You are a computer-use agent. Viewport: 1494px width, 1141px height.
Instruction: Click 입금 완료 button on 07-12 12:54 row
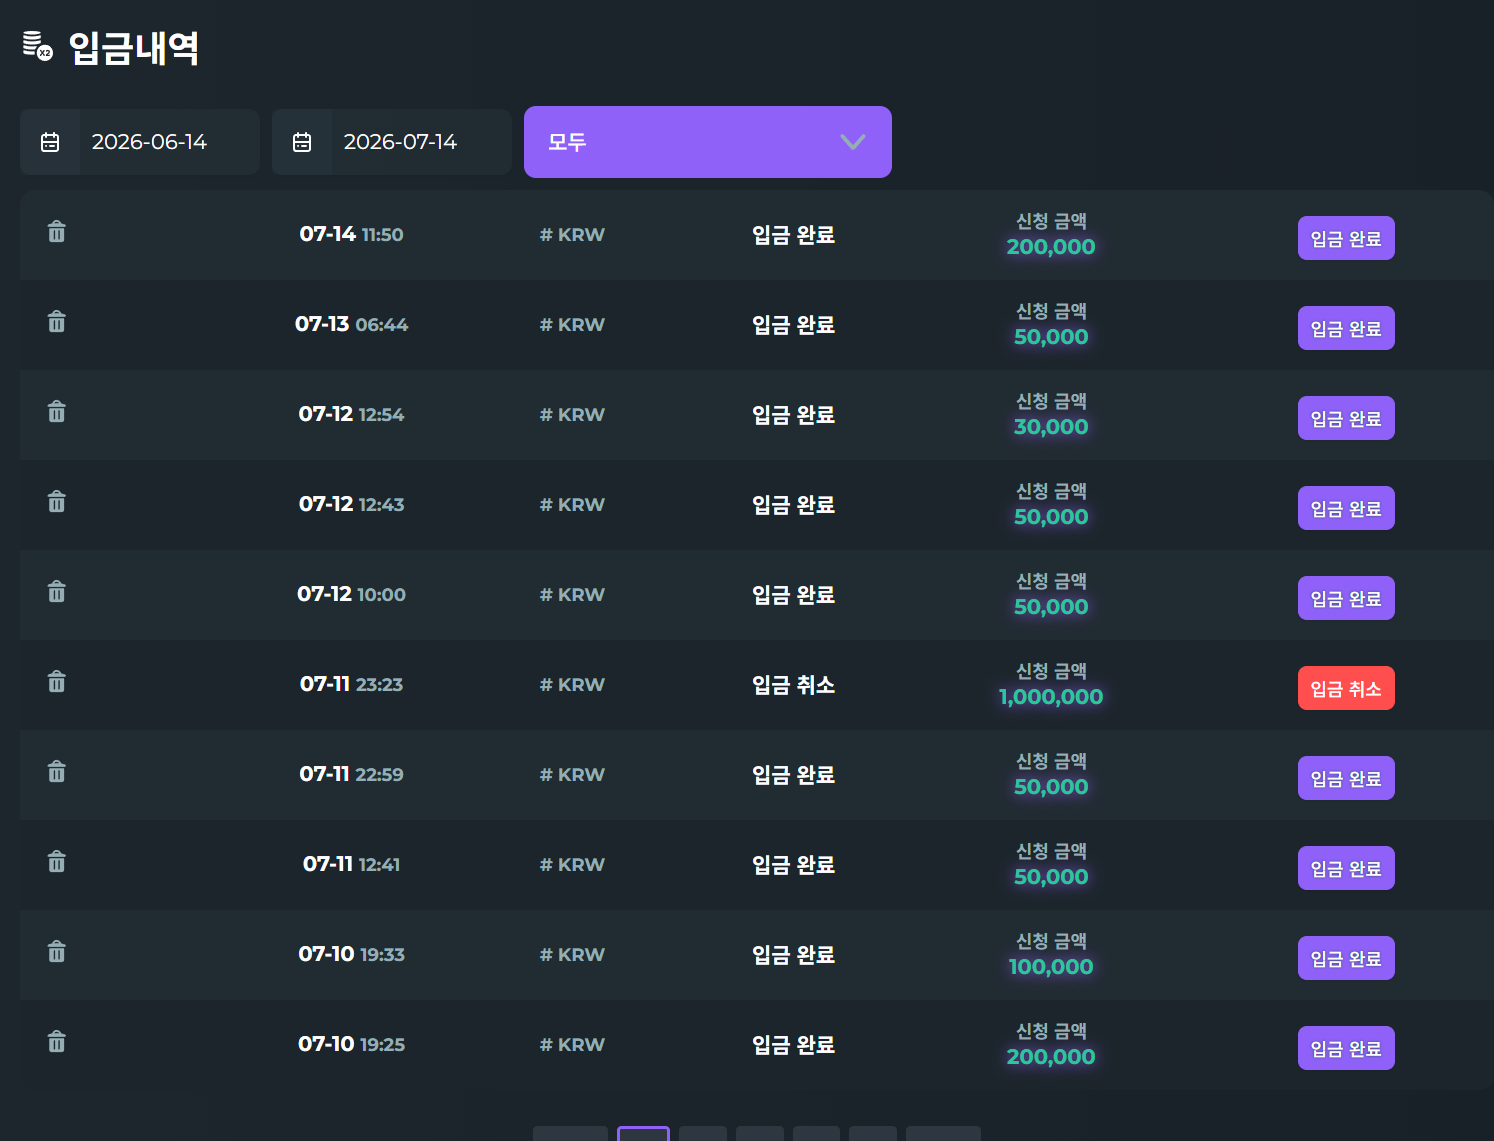point(1346,418)
